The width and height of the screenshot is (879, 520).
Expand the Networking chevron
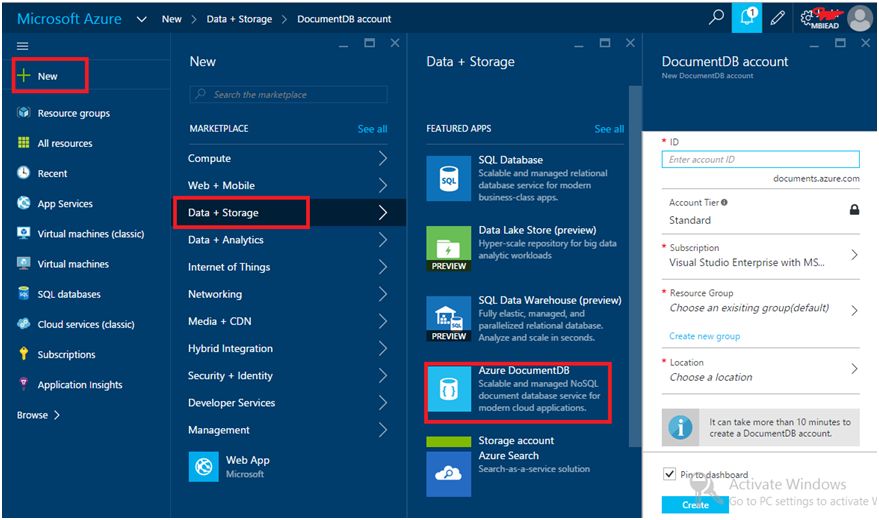tap(383, 294)
